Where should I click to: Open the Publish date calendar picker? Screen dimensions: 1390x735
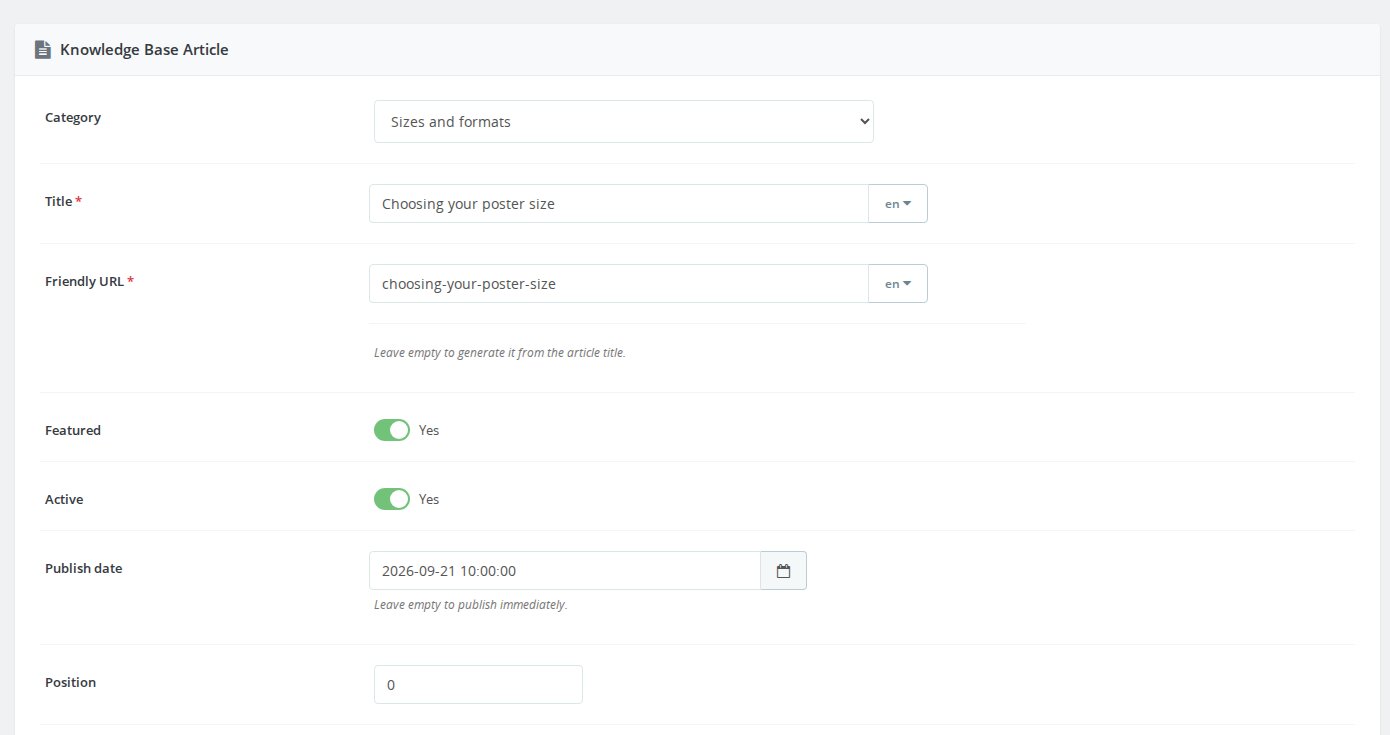tap(783, 571)
